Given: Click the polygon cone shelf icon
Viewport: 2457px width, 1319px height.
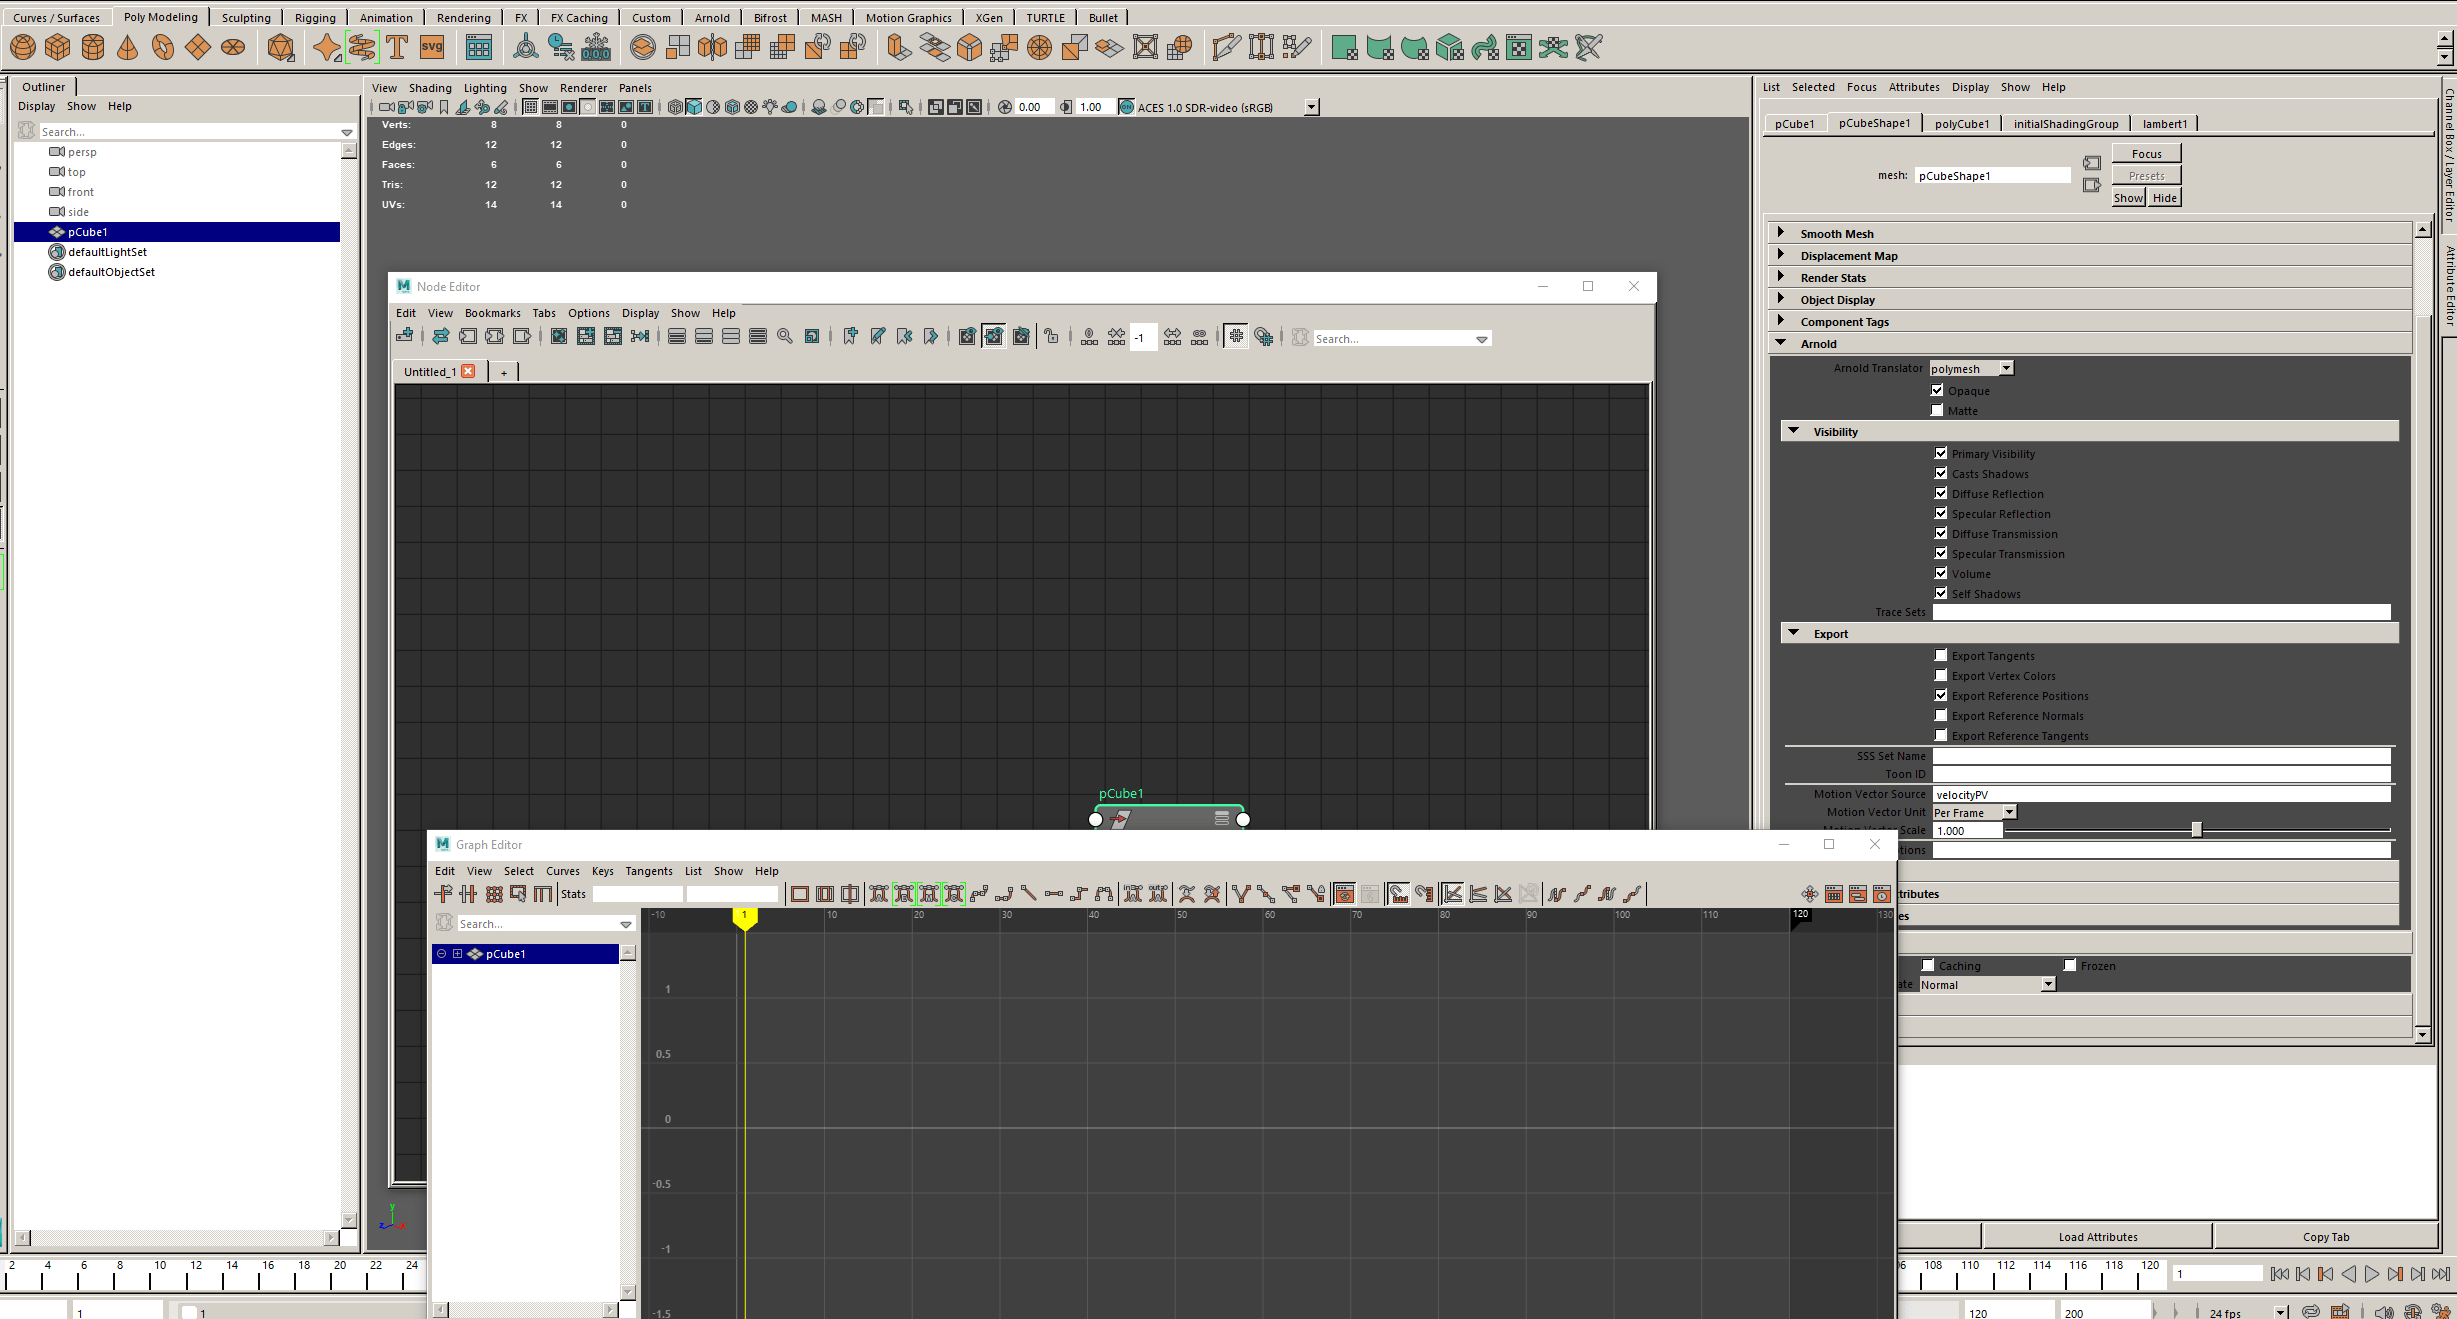Looking at the screenshot, I should [x=128, y=47].
